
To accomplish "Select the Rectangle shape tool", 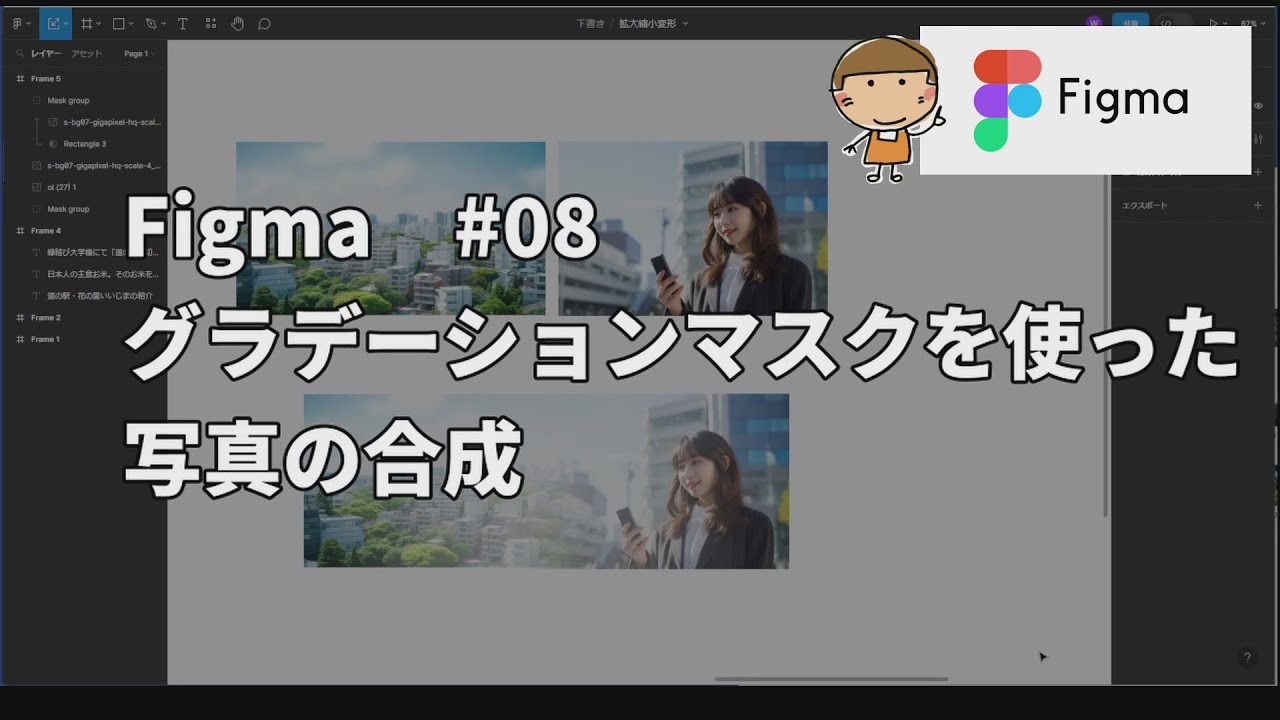I will coord(118,23).
